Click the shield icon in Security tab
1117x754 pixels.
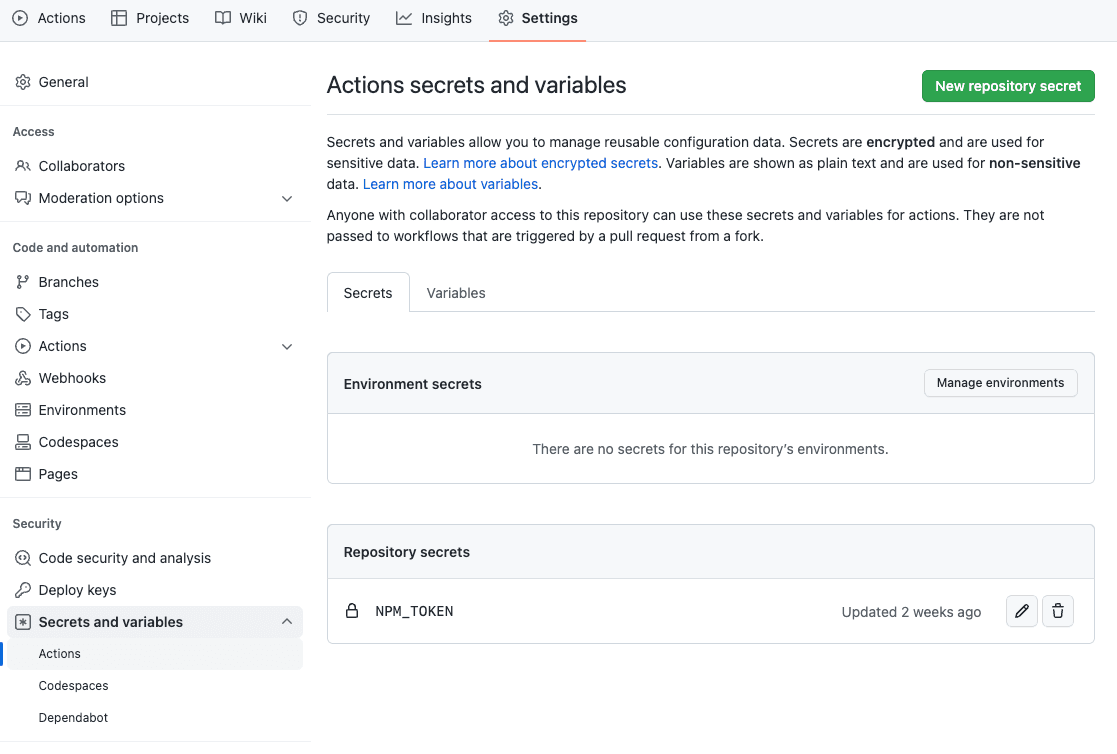[300, 18]
